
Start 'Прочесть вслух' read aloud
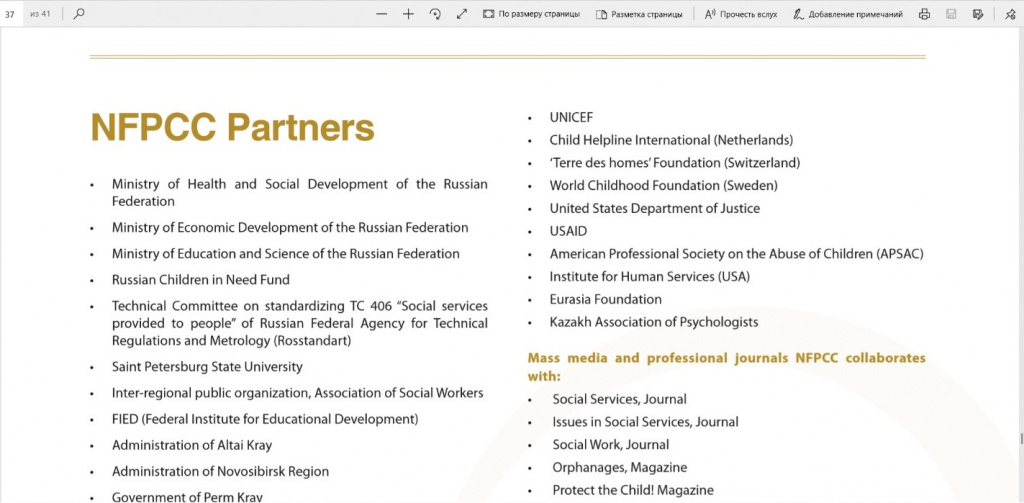[x=741, y=14]
